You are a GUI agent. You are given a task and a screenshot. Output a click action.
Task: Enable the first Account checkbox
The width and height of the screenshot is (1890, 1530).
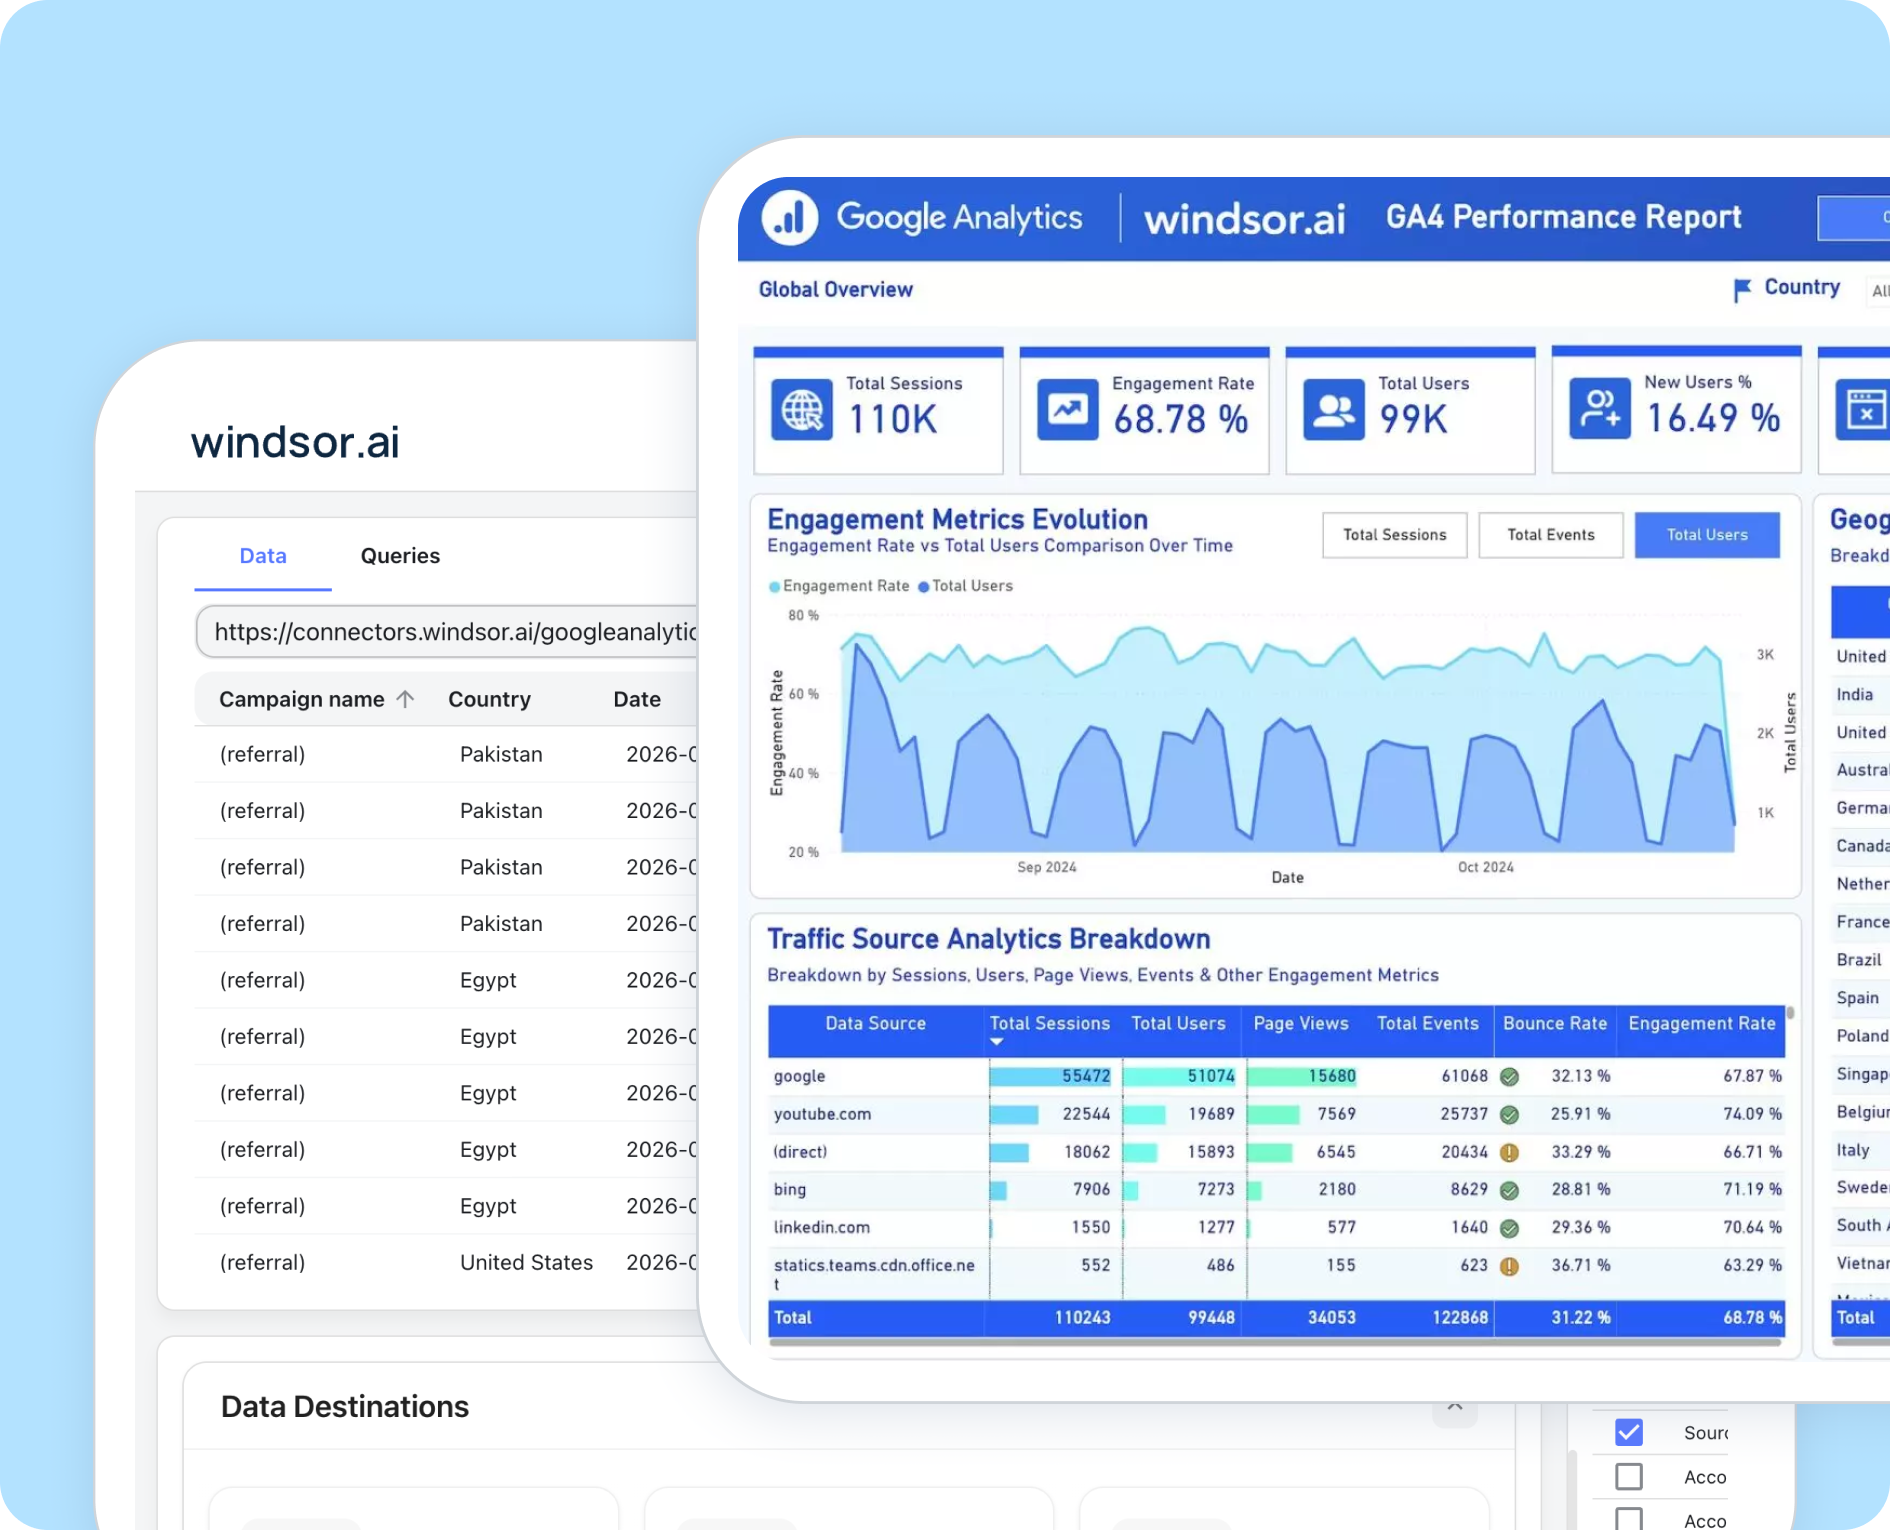1628,1476
